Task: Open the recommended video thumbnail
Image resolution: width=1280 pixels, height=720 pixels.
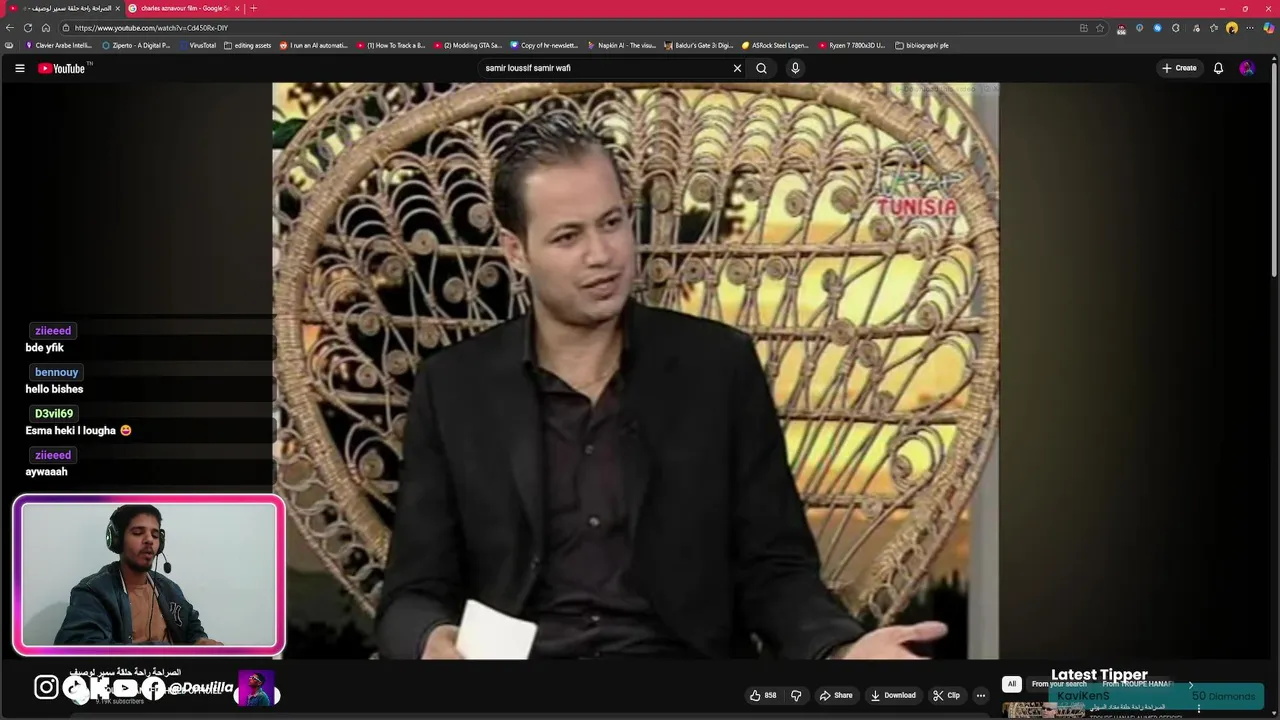Action: pyautogui.click(x=1044, y=710)
